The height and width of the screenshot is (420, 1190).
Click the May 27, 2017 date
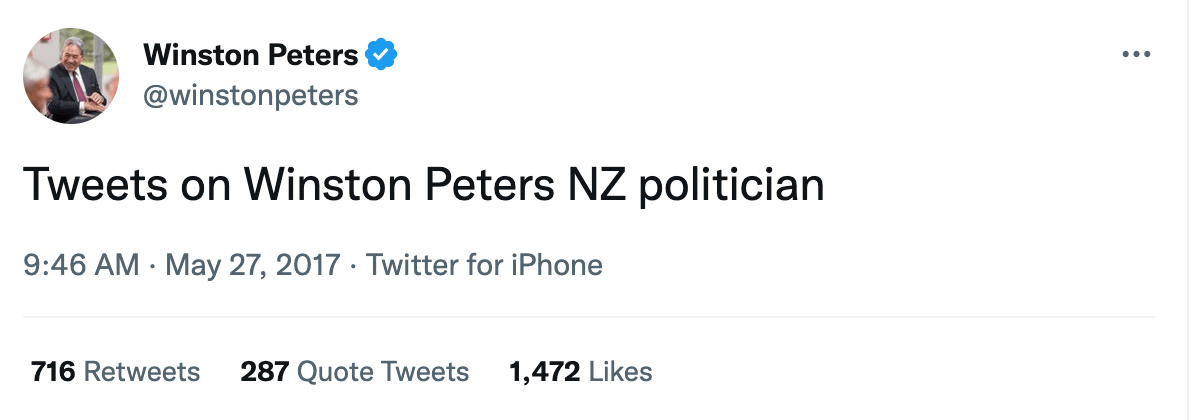tap(252, 265)
